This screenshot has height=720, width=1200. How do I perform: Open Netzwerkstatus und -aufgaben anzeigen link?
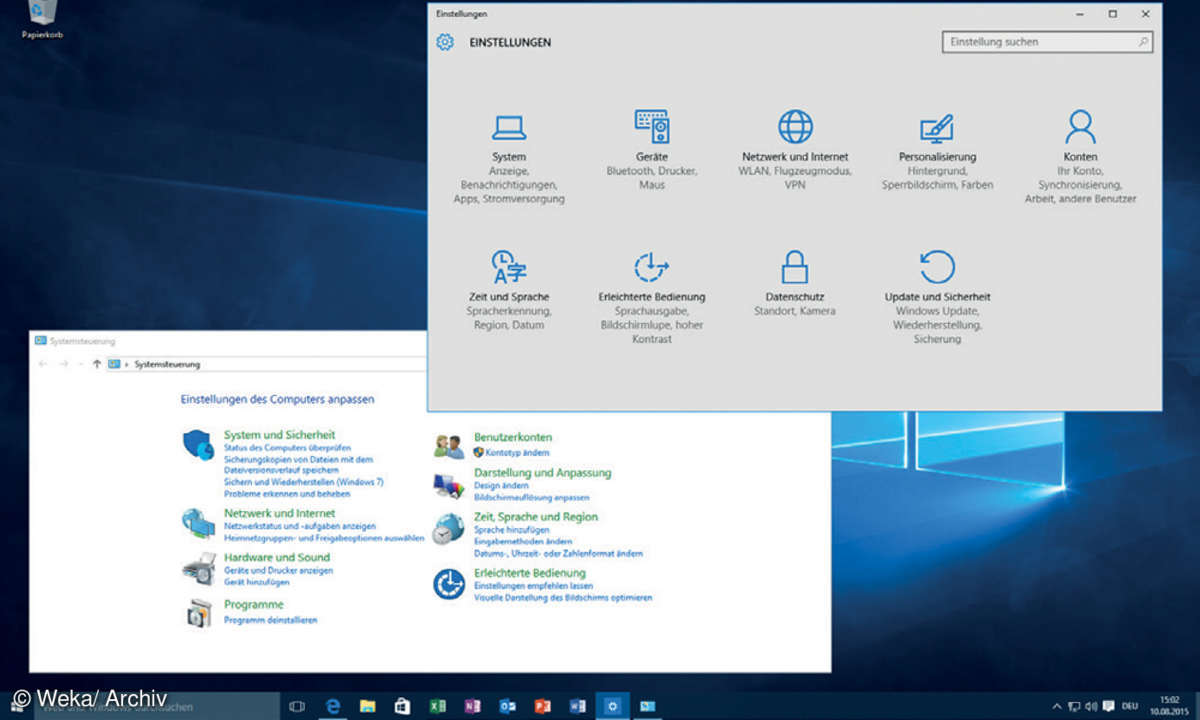click(x=300, y=526)
